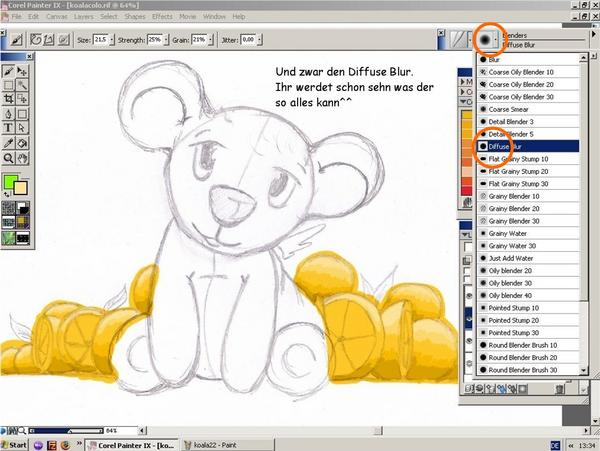600x451 pixels.
Task: Choose Round Blender Brush 30 variant
Action: [528, 370]
